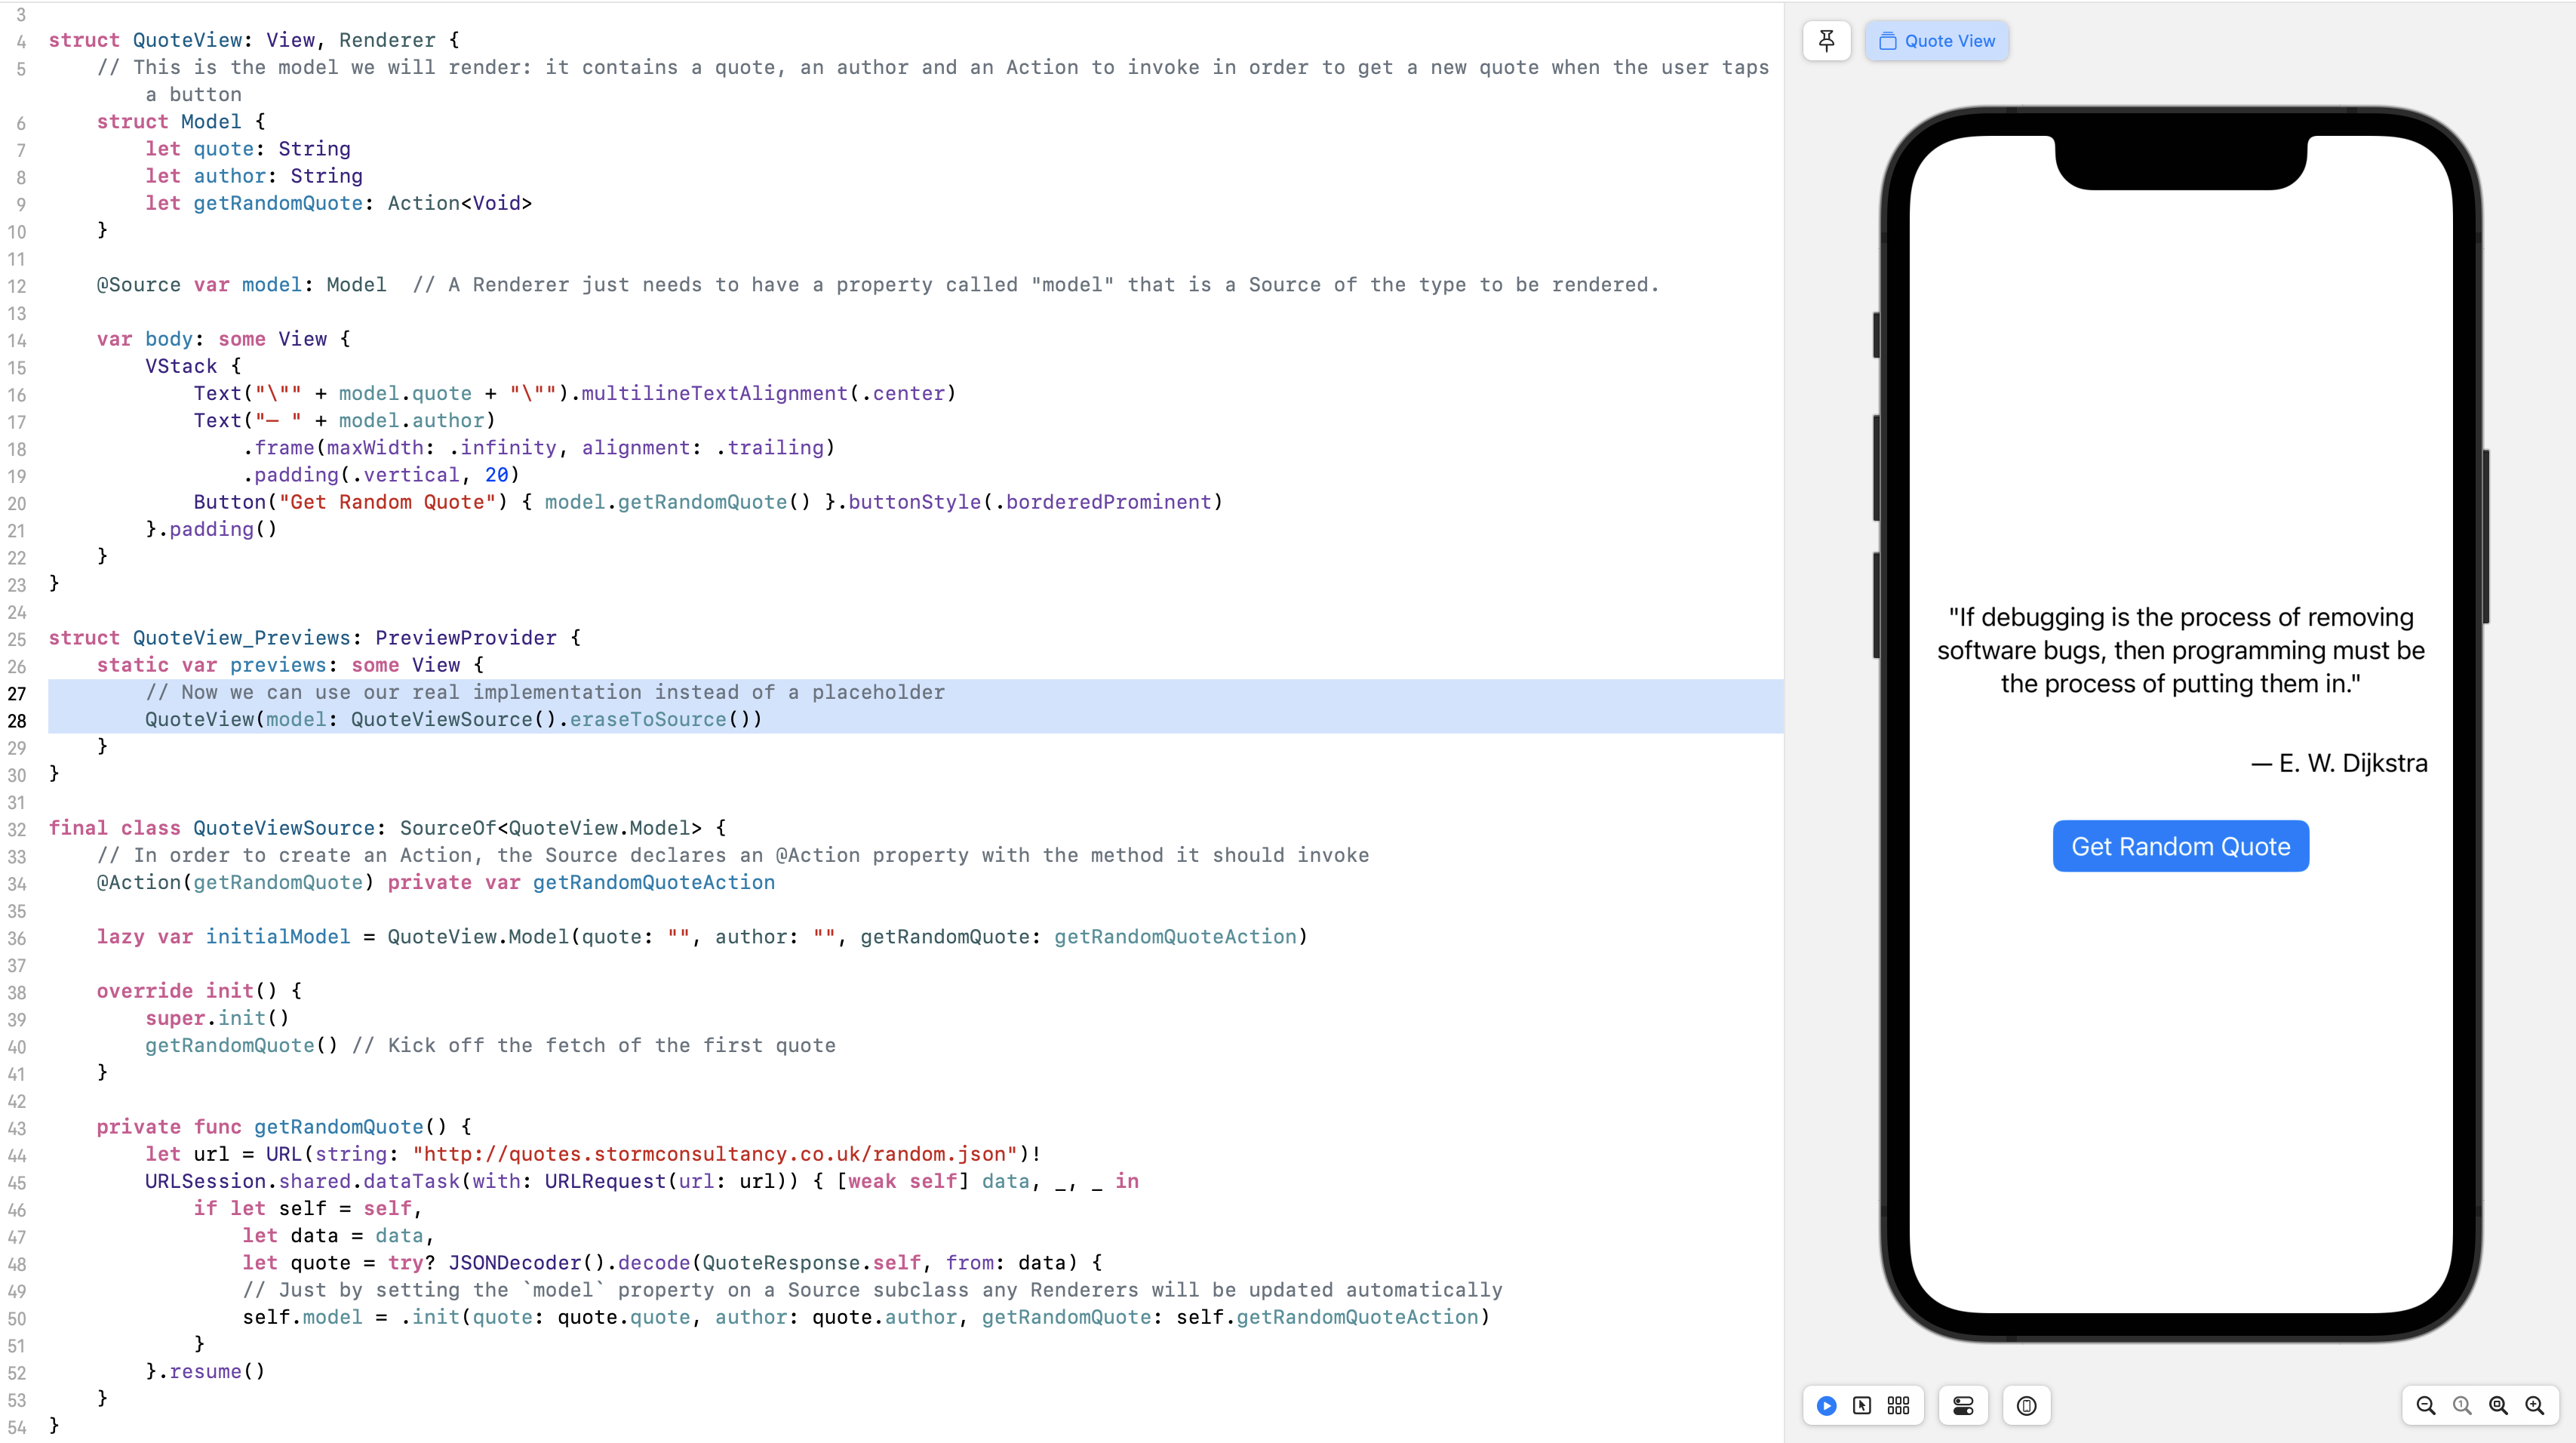The height and width of the screenshot is (1443, 2576).
Task: Pin the preview canvas
Action: tap(1826, 41)
